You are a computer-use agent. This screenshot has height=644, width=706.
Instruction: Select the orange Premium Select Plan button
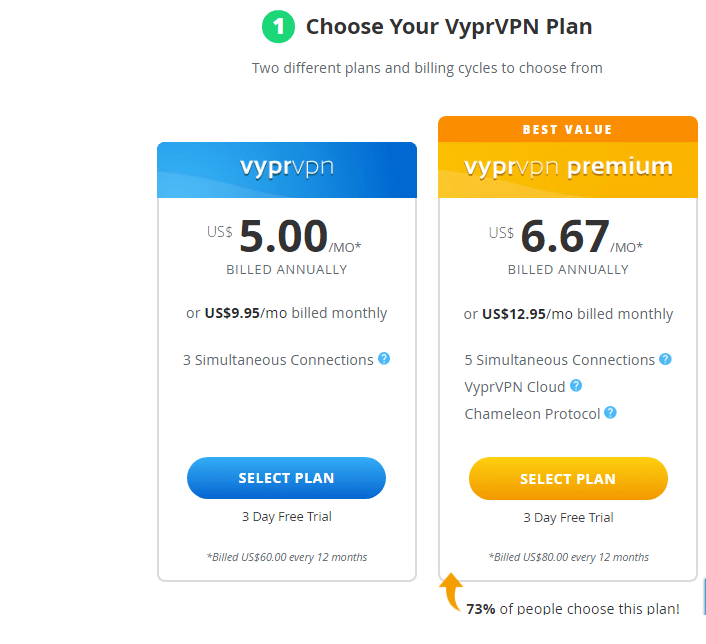[568, 478]
